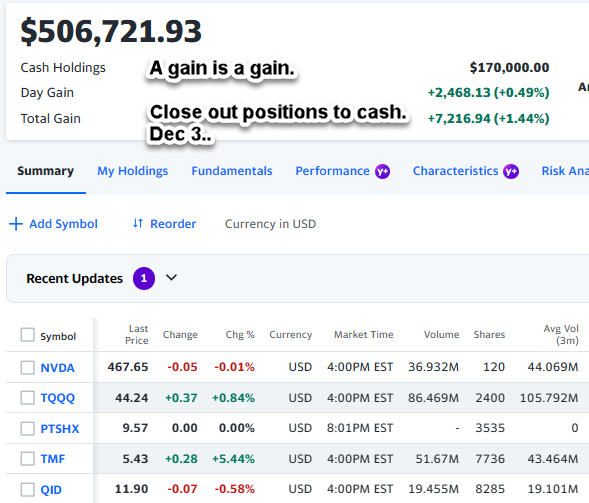The height and width of the screenshot is (503, 589).
Task: Click NVDA change value -0.05
Action: pyautogui.click(x=183, y=367)
